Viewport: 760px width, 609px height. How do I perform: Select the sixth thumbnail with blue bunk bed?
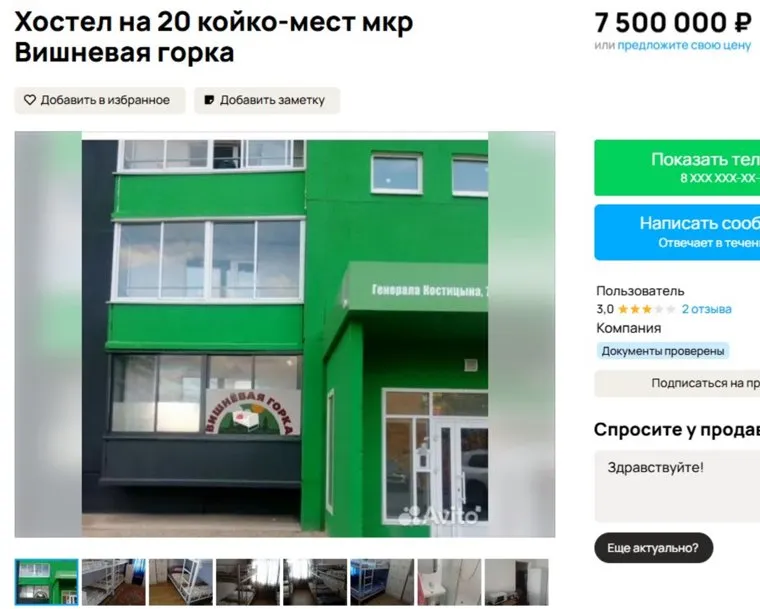click(382, 582)
